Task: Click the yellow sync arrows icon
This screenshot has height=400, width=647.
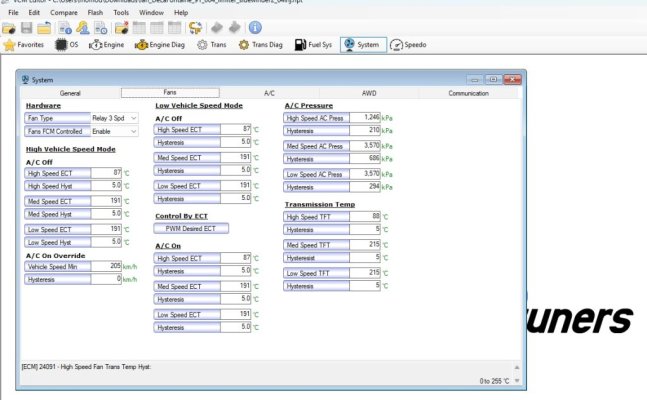Action: point(195,28)
